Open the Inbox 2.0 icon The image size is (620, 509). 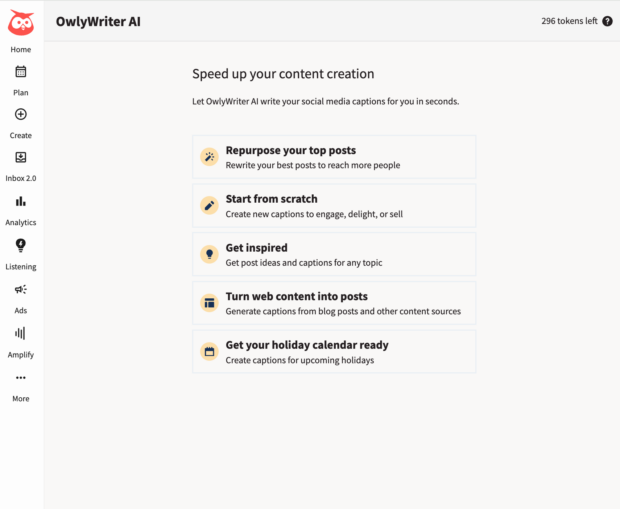click(21, 158)
